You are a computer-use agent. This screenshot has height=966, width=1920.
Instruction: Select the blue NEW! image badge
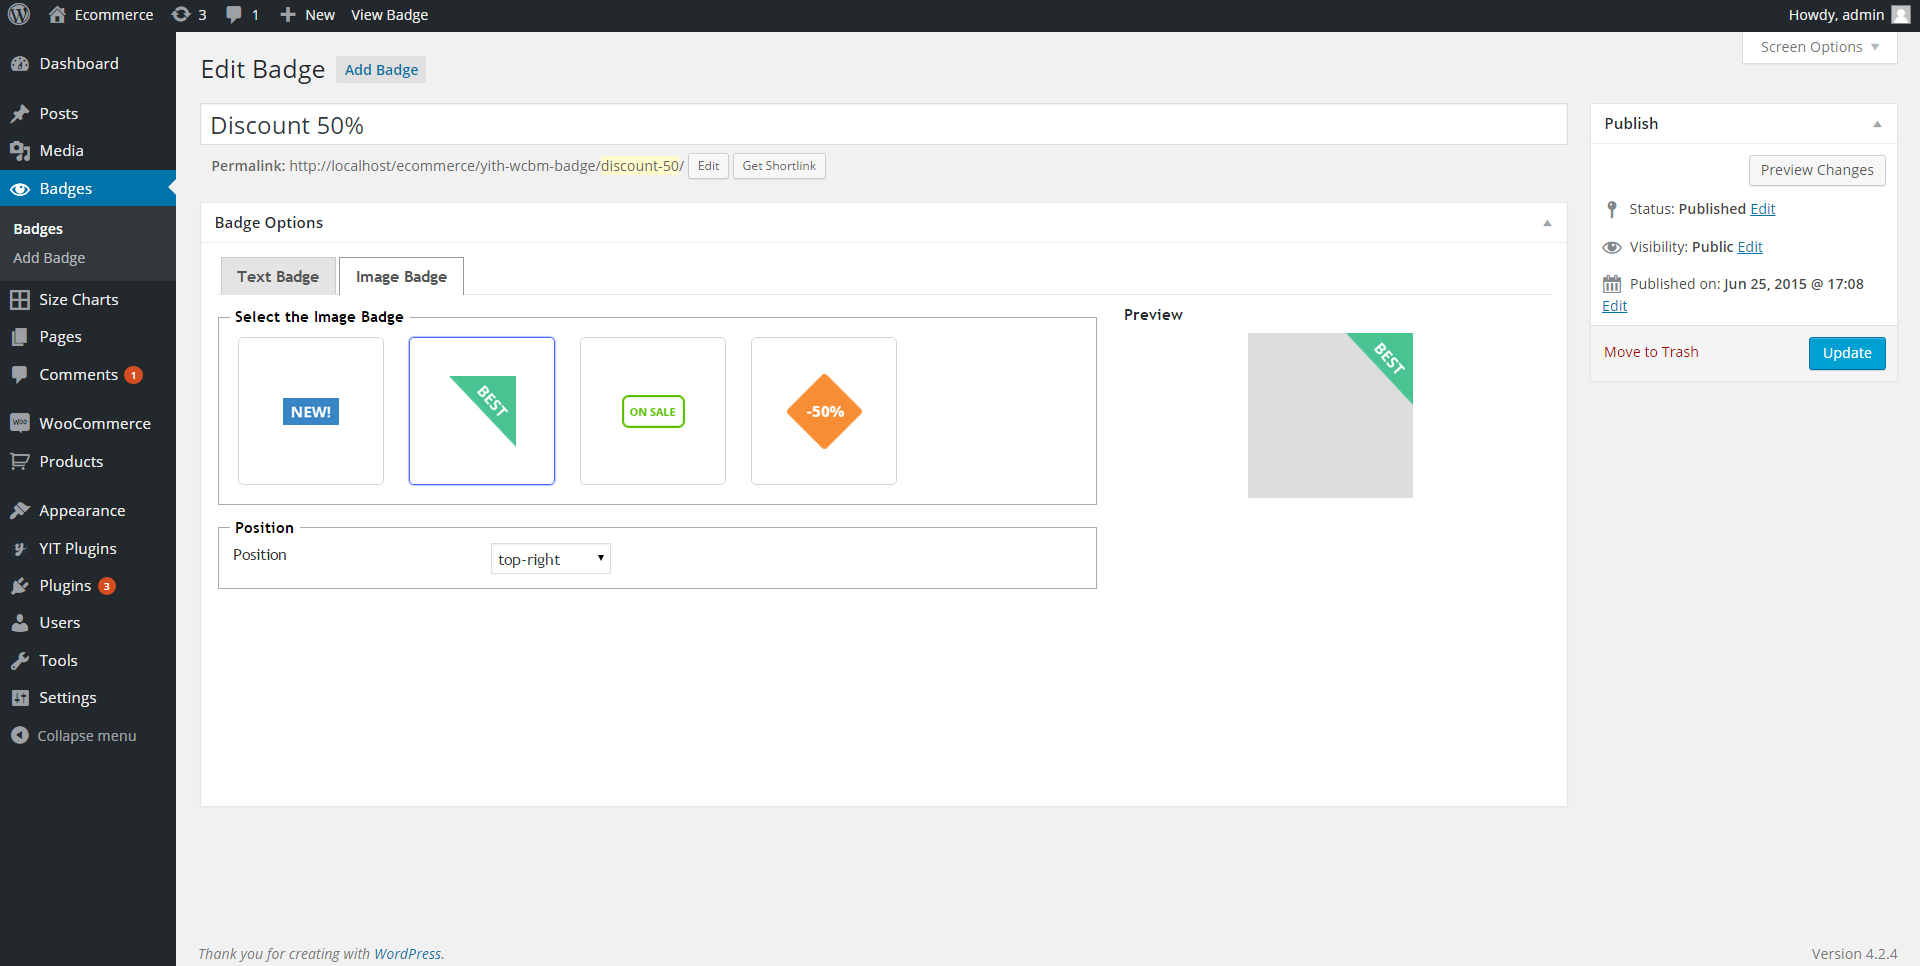coord(311,411)
